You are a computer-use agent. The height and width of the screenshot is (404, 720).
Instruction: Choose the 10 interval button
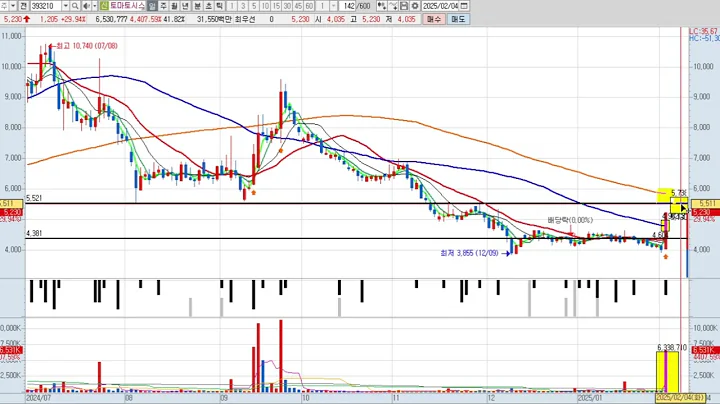pos(265,6)
